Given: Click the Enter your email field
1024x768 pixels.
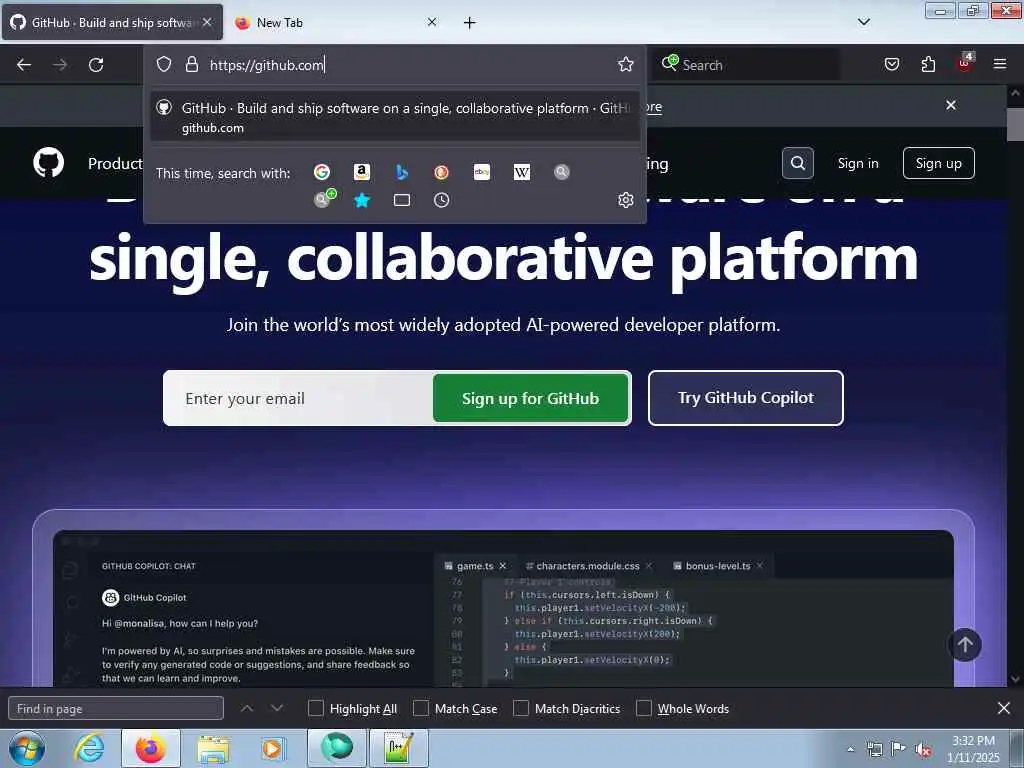Looking at the screenshot, I should [x=299, y=398].
